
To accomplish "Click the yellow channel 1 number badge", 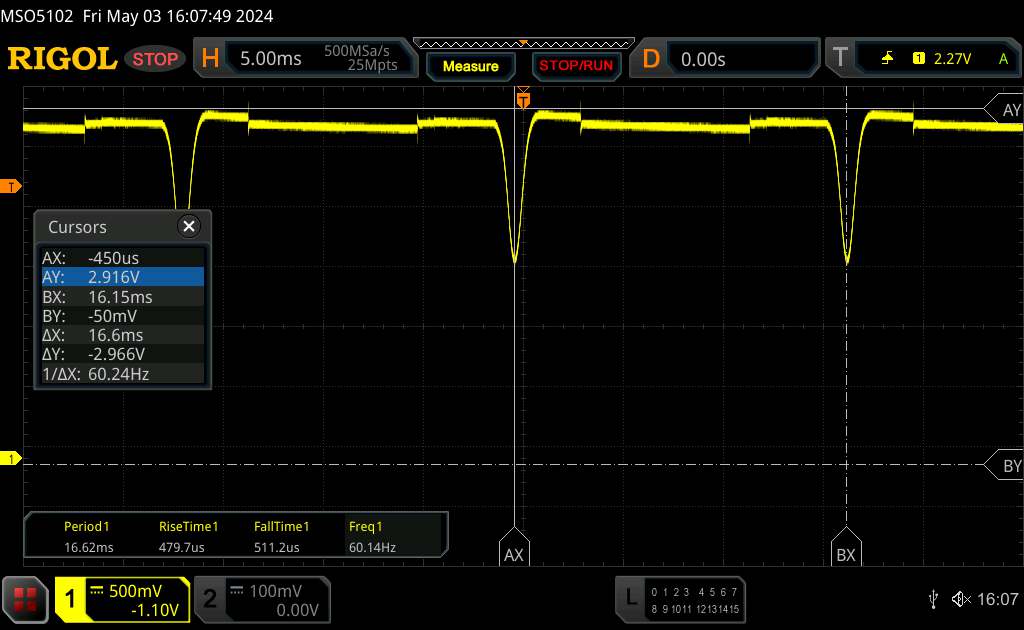I will pos(71,599).
